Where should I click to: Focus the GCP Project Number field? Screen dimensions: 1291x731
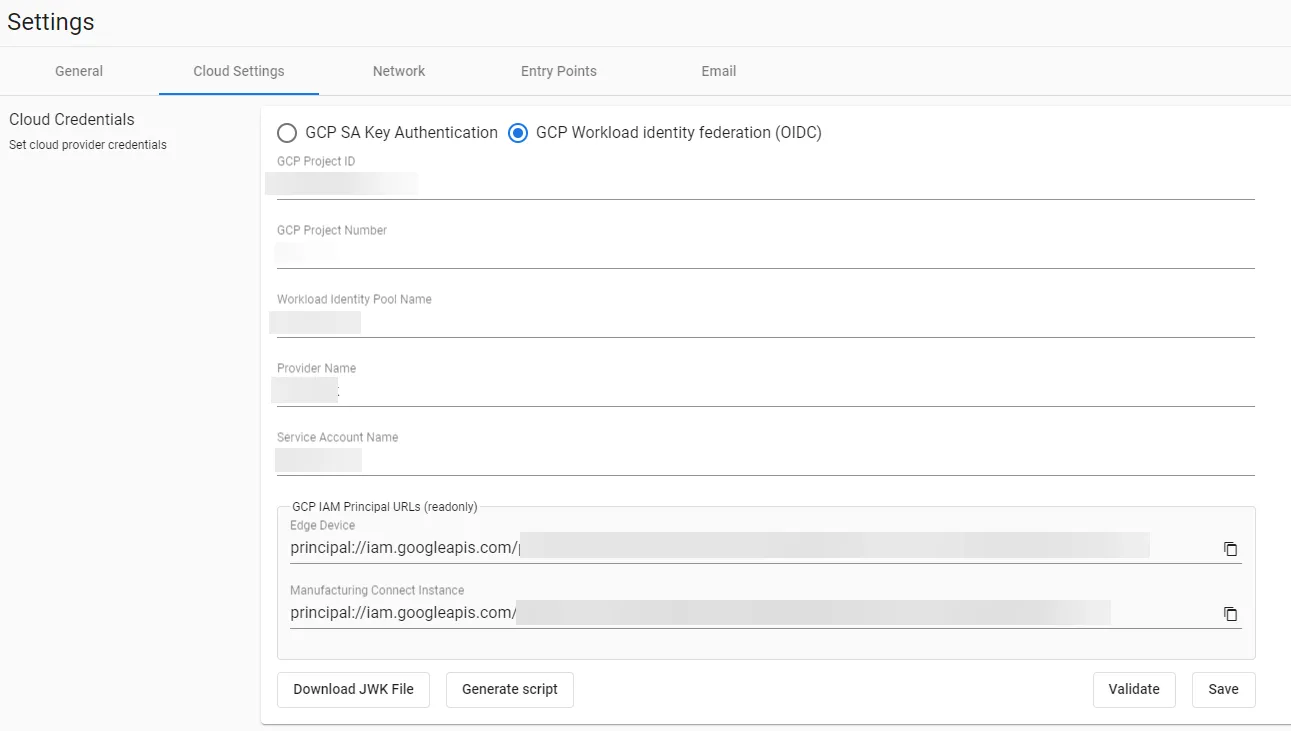click(765, 253)
